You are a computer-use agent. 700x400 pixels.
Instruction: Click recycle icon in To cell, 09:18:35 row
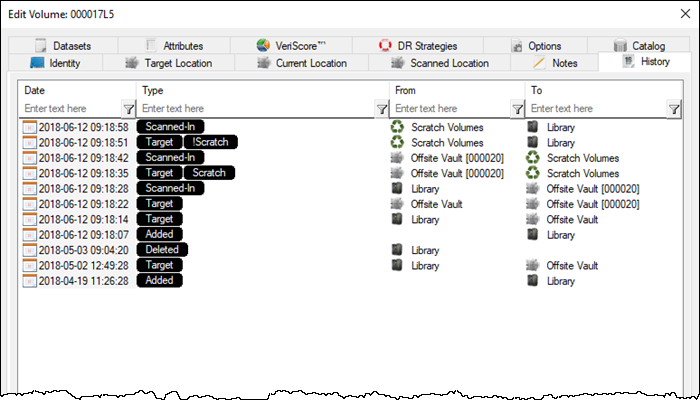click(x=533, y=173)
